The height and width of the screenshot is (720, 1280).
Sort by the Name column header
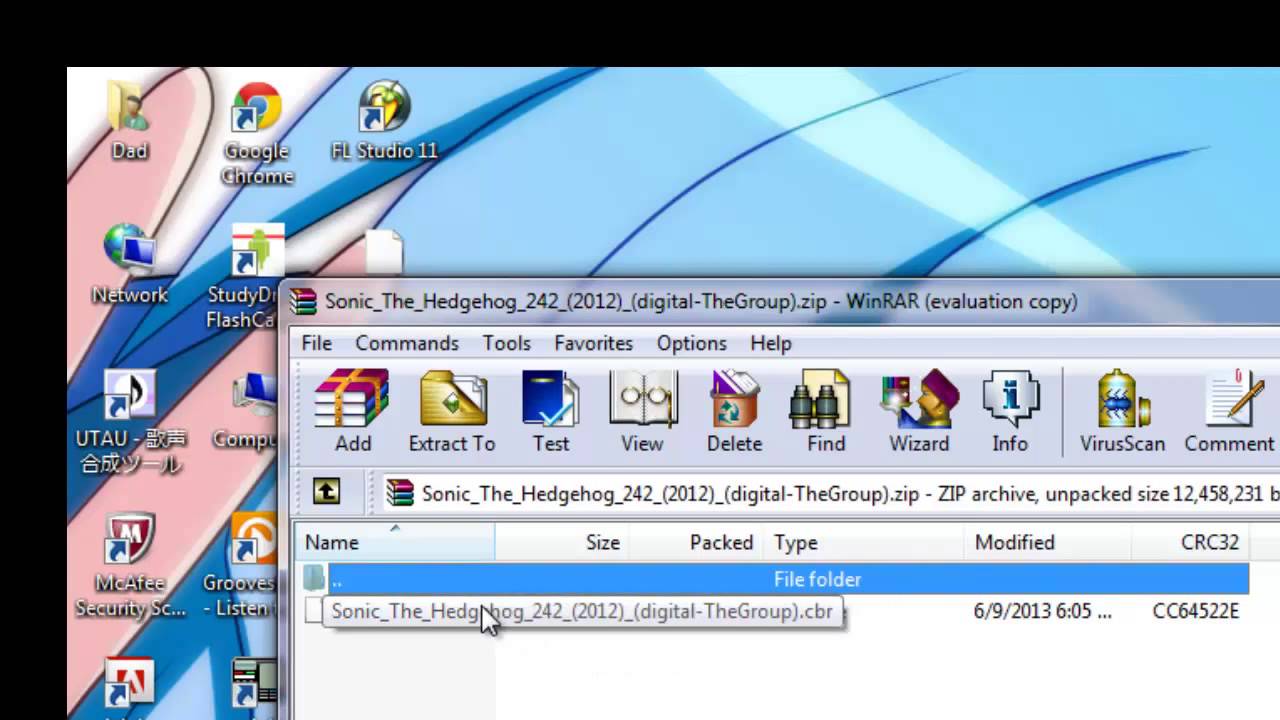[395, 542]
